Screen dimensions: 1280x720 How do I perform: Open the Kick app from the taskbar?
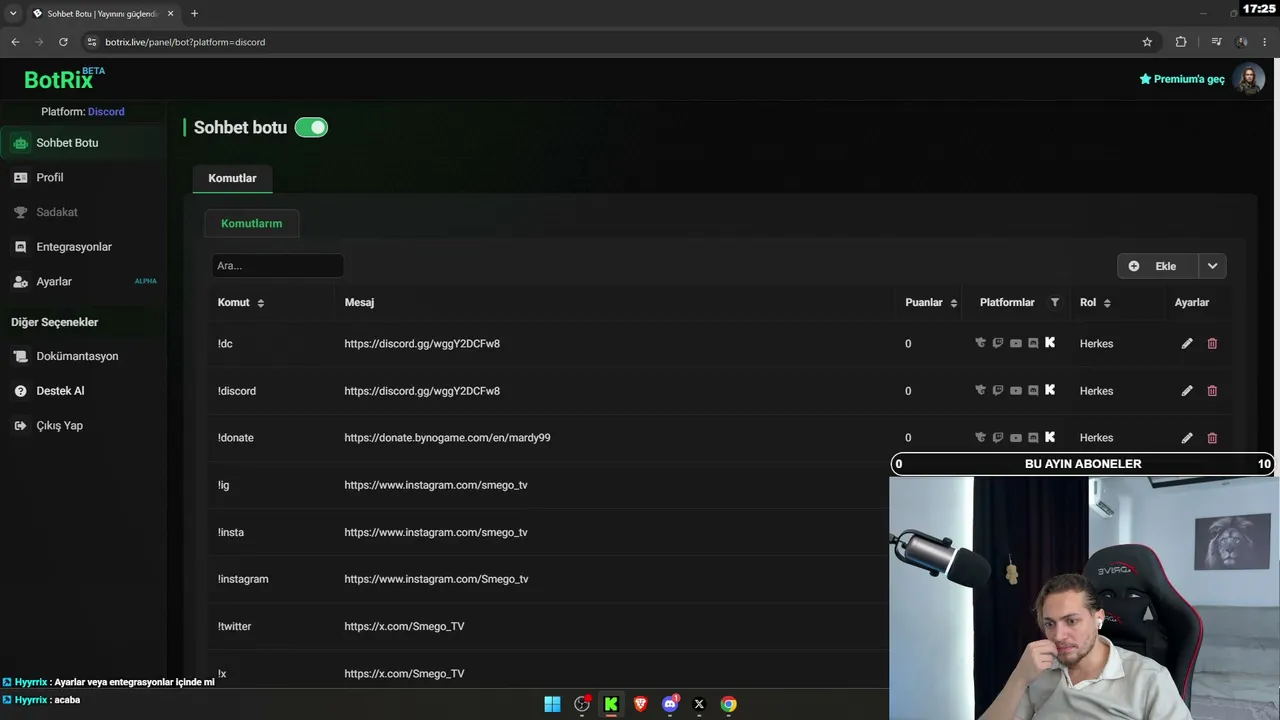[611, 704]
